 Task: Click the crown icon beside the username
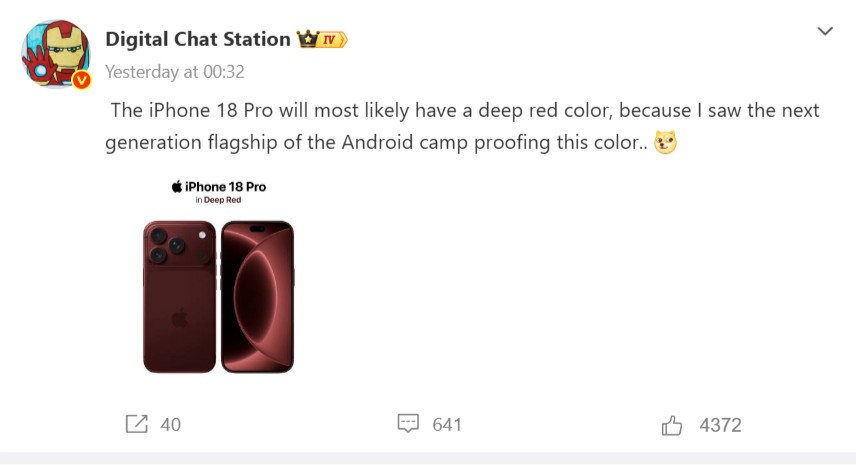pyautogui.click(x=307, y=39)
